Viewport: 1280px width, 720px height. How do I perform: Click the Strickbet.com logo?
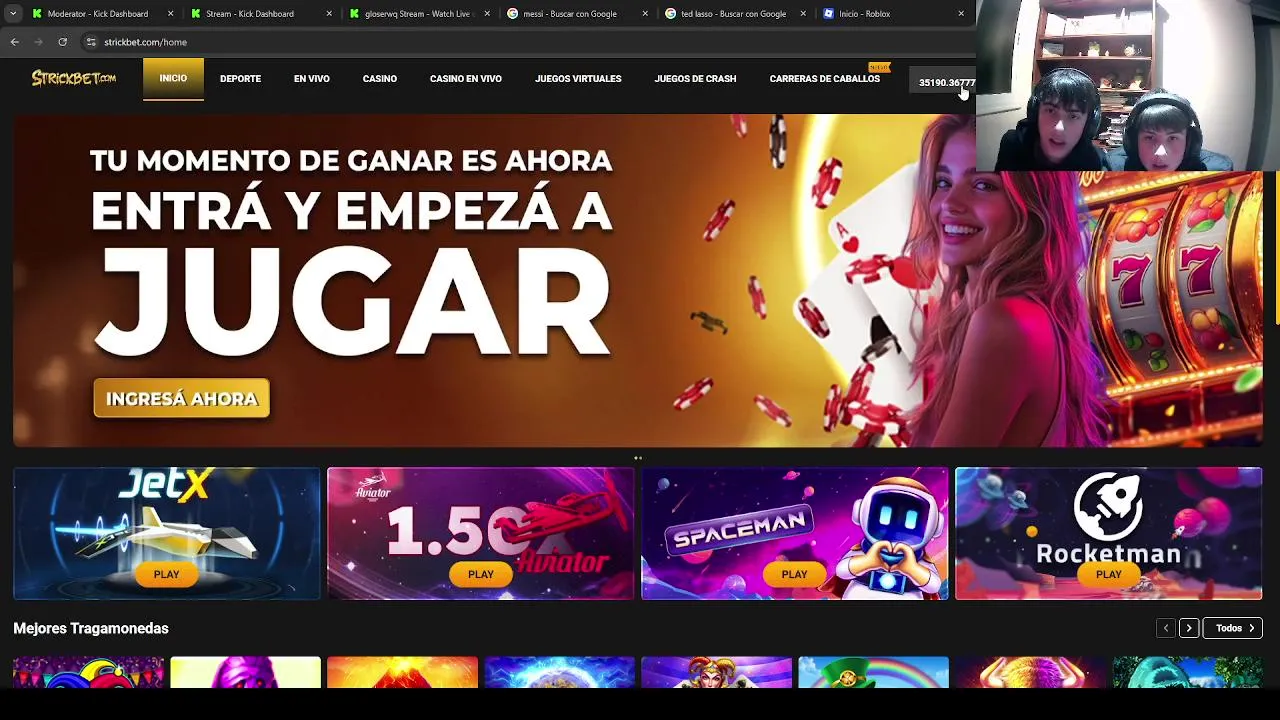pyautogui.click(x=74, y=78)
